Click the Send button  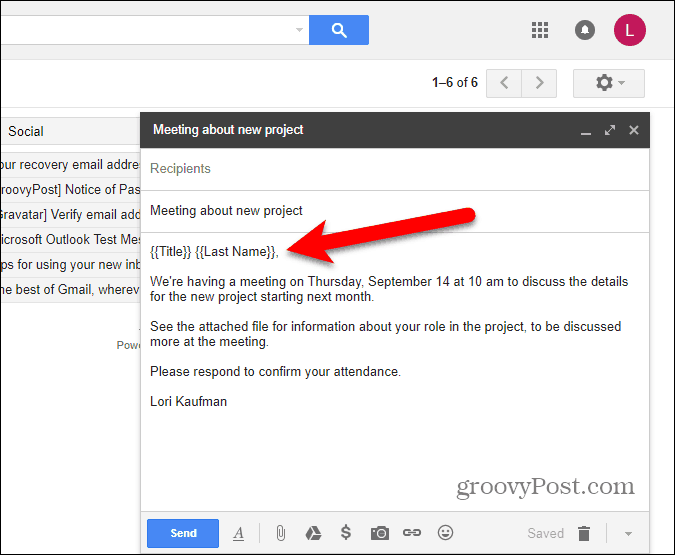point(183,533)
